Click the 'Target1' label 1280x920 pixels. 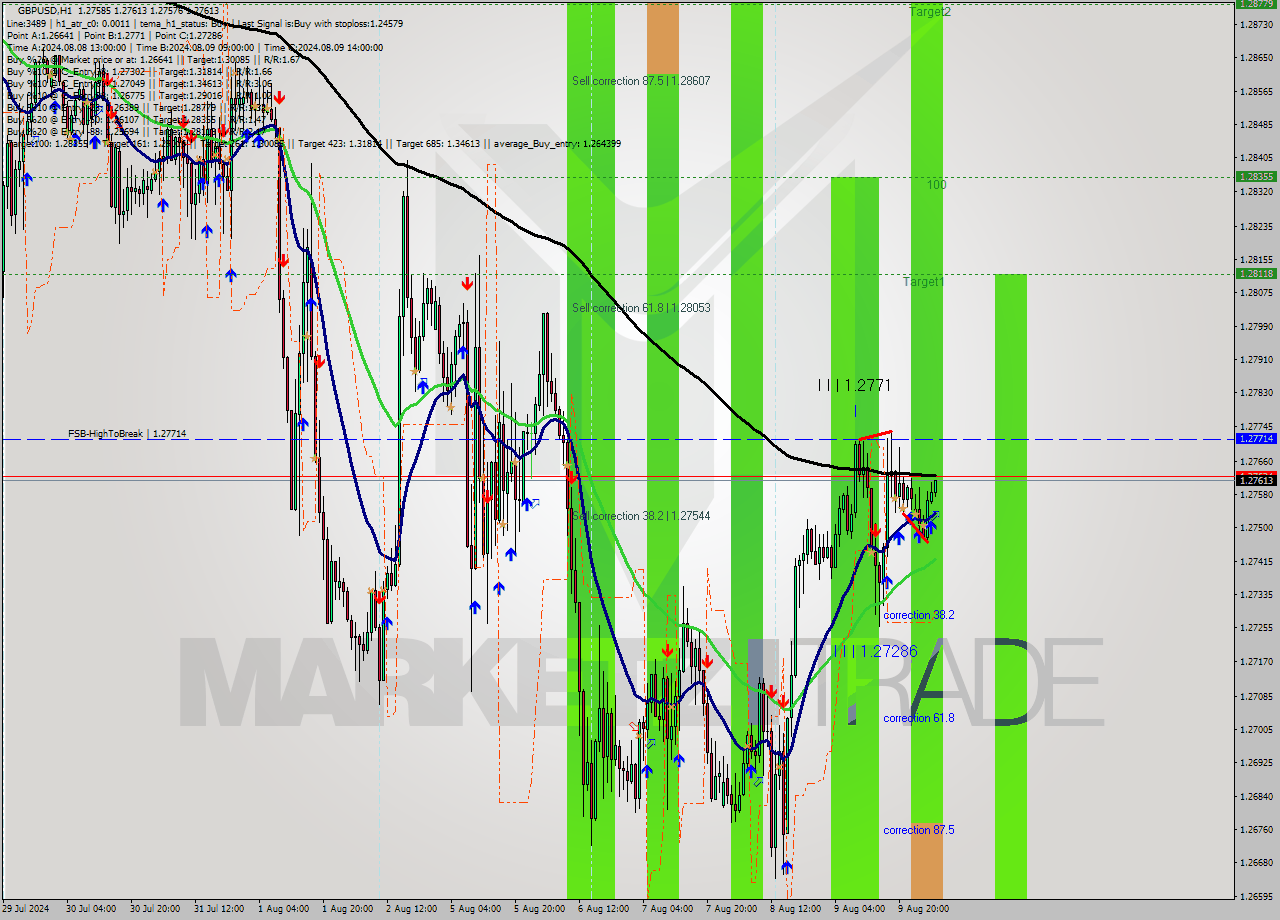tap(924, 282)
